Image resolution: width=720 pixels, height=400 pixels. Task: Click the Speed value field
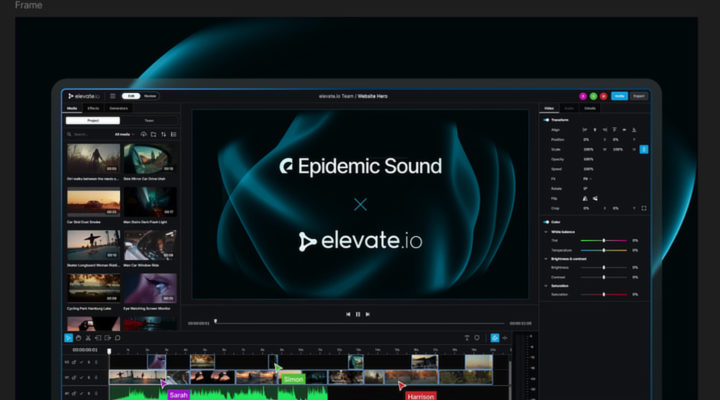pos(588,169)
